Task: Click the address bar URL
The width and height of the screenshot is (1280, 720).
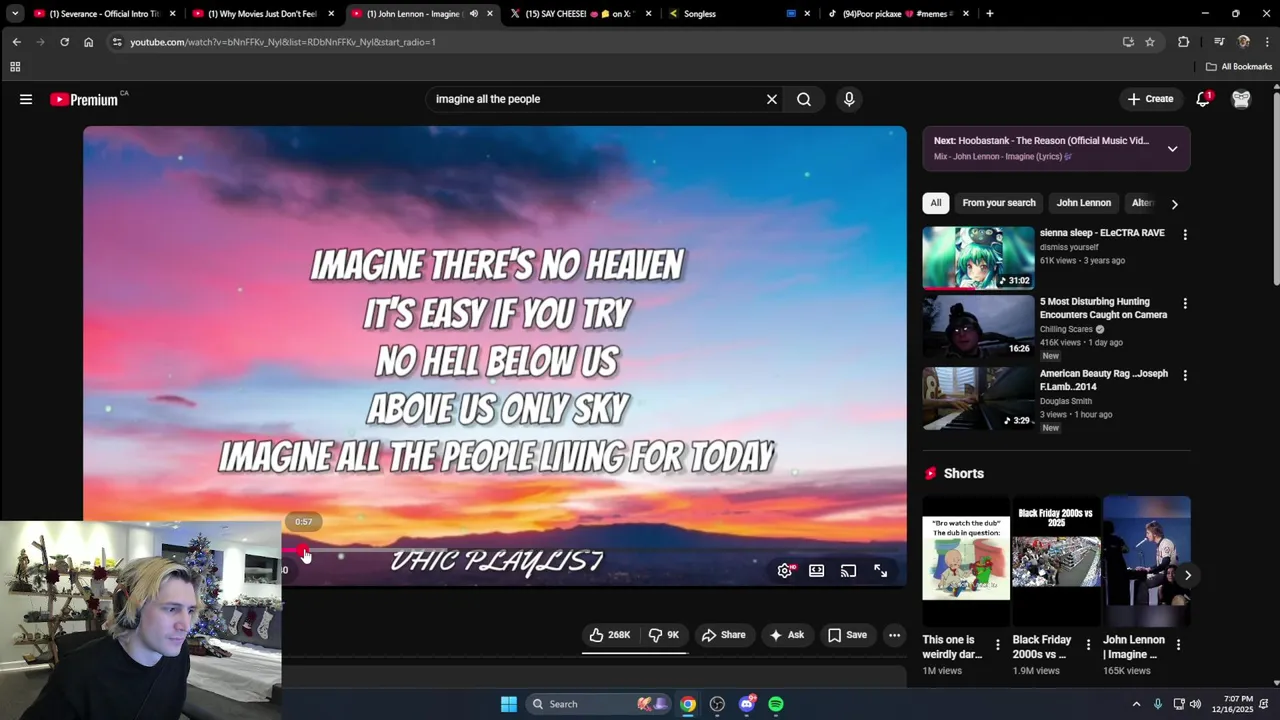Action: (282, 42)
